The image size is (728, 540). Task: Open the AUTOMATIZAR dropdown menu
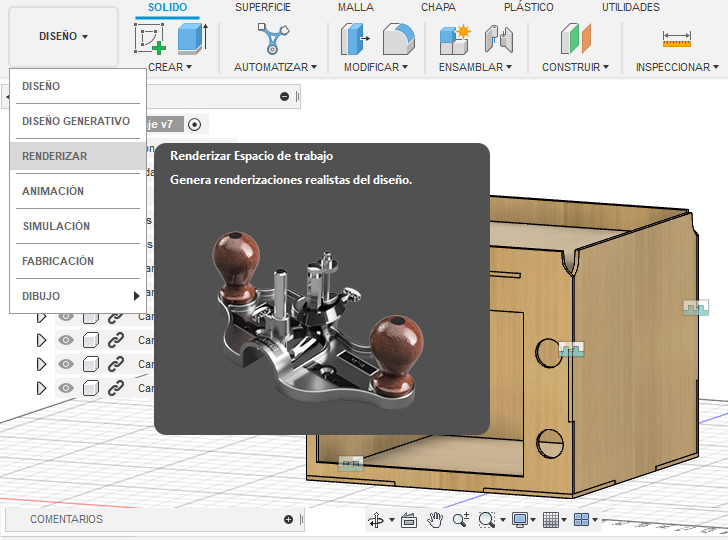point(275,67)
